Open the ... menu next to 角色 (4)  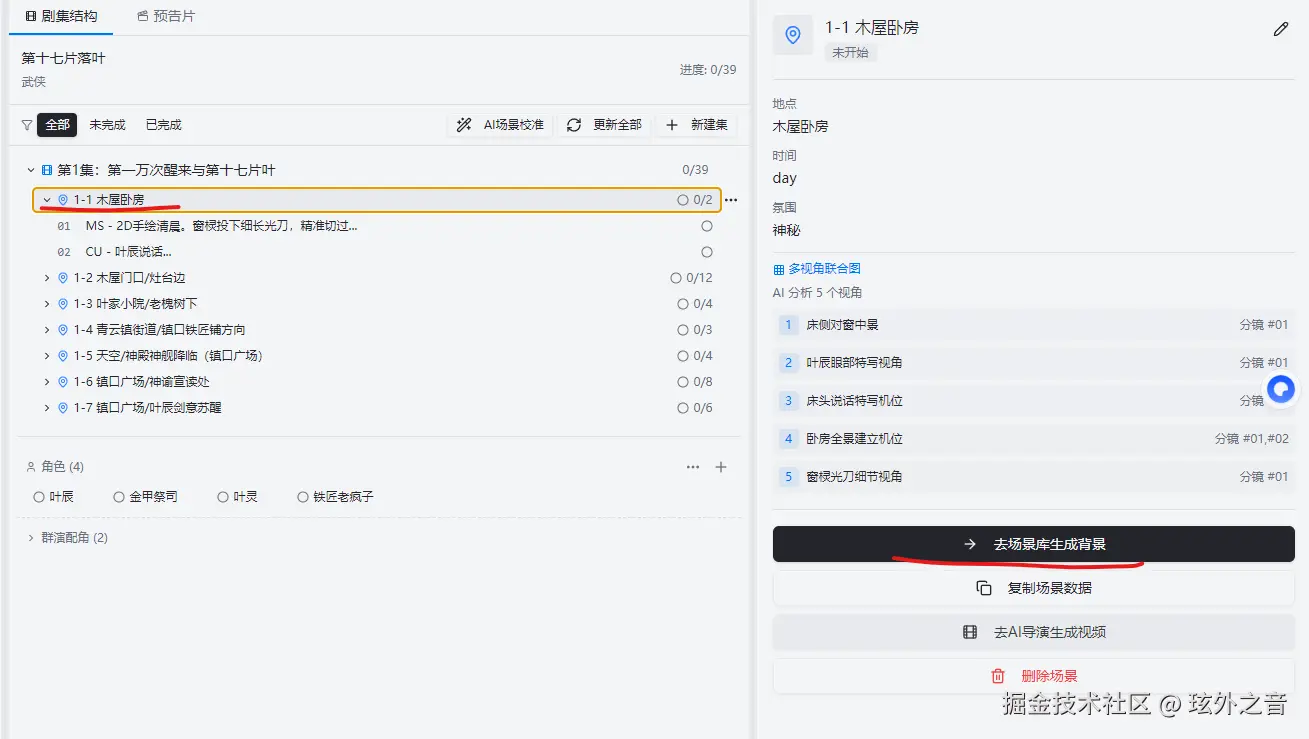693,466
